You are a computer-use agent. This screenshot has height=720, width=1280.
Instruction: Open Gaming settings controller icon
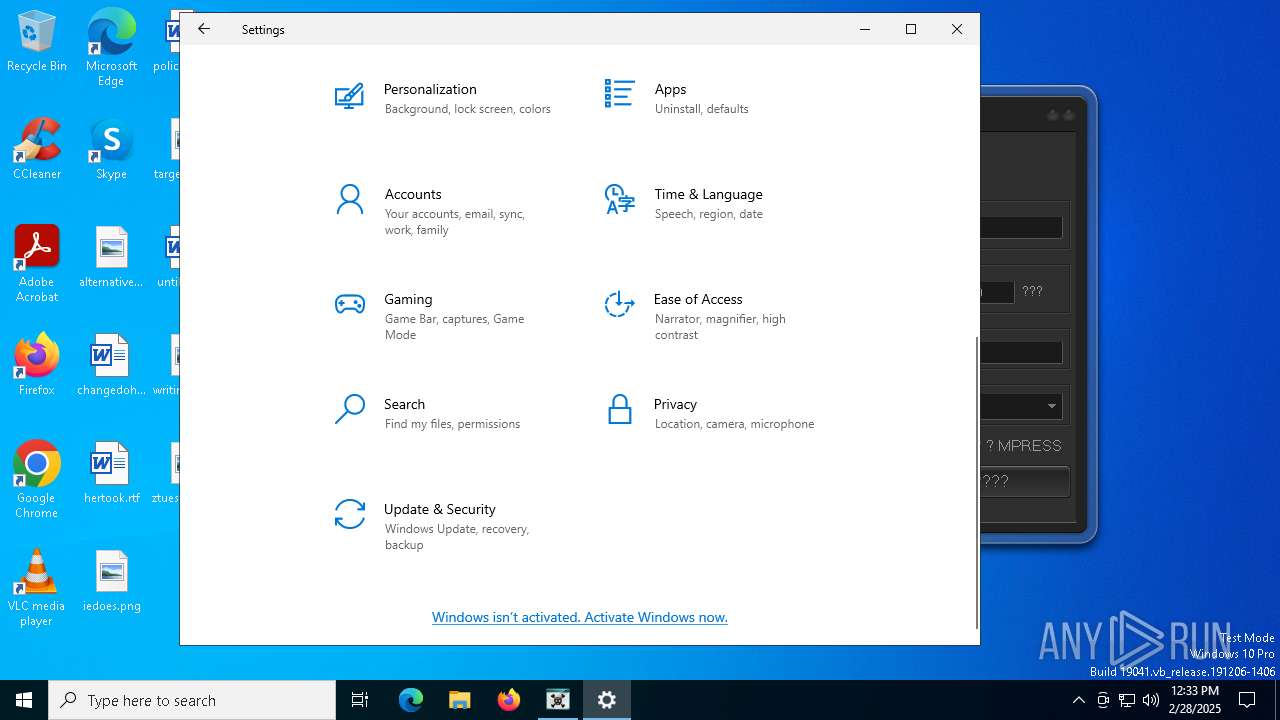coord(349,304)
